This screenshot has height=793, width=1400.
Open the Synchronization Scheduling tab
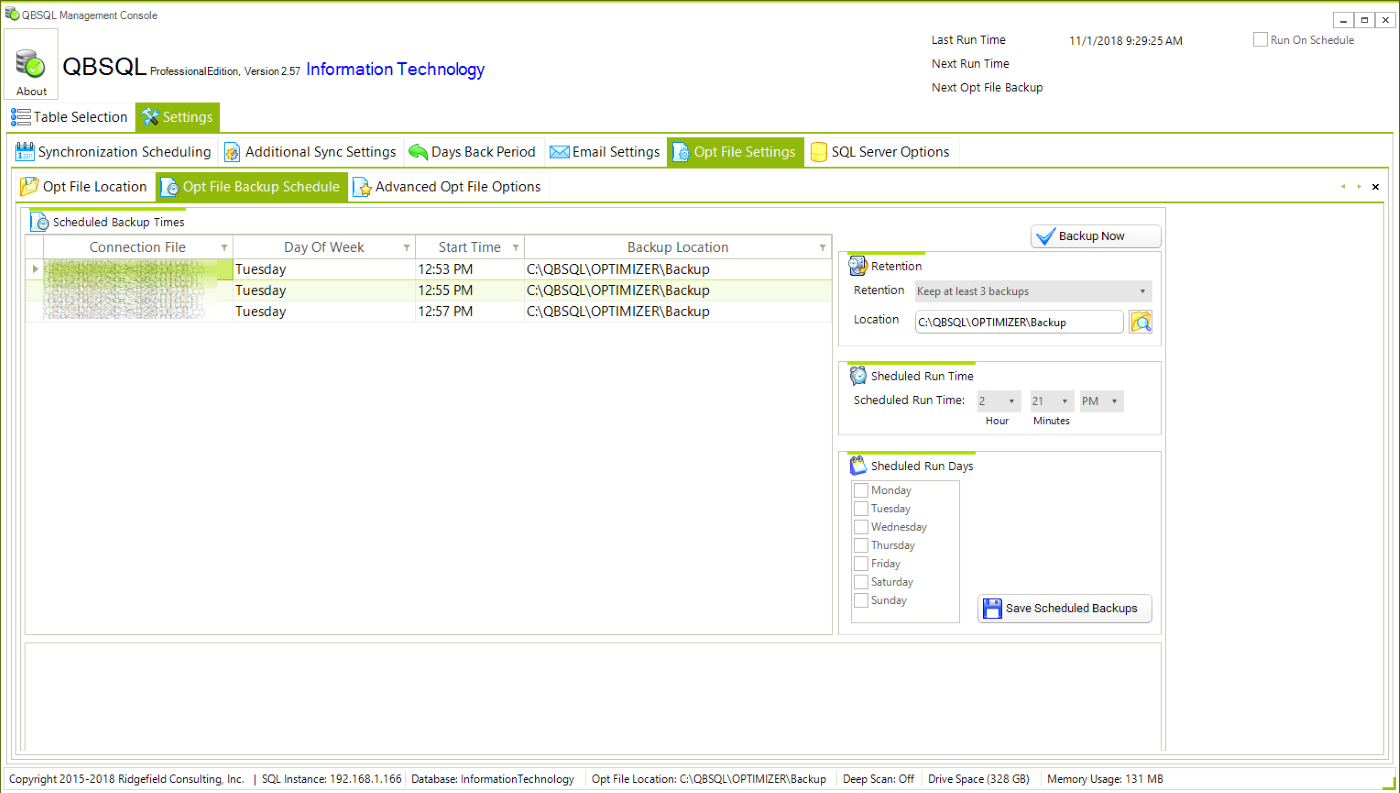click(114, 152)
